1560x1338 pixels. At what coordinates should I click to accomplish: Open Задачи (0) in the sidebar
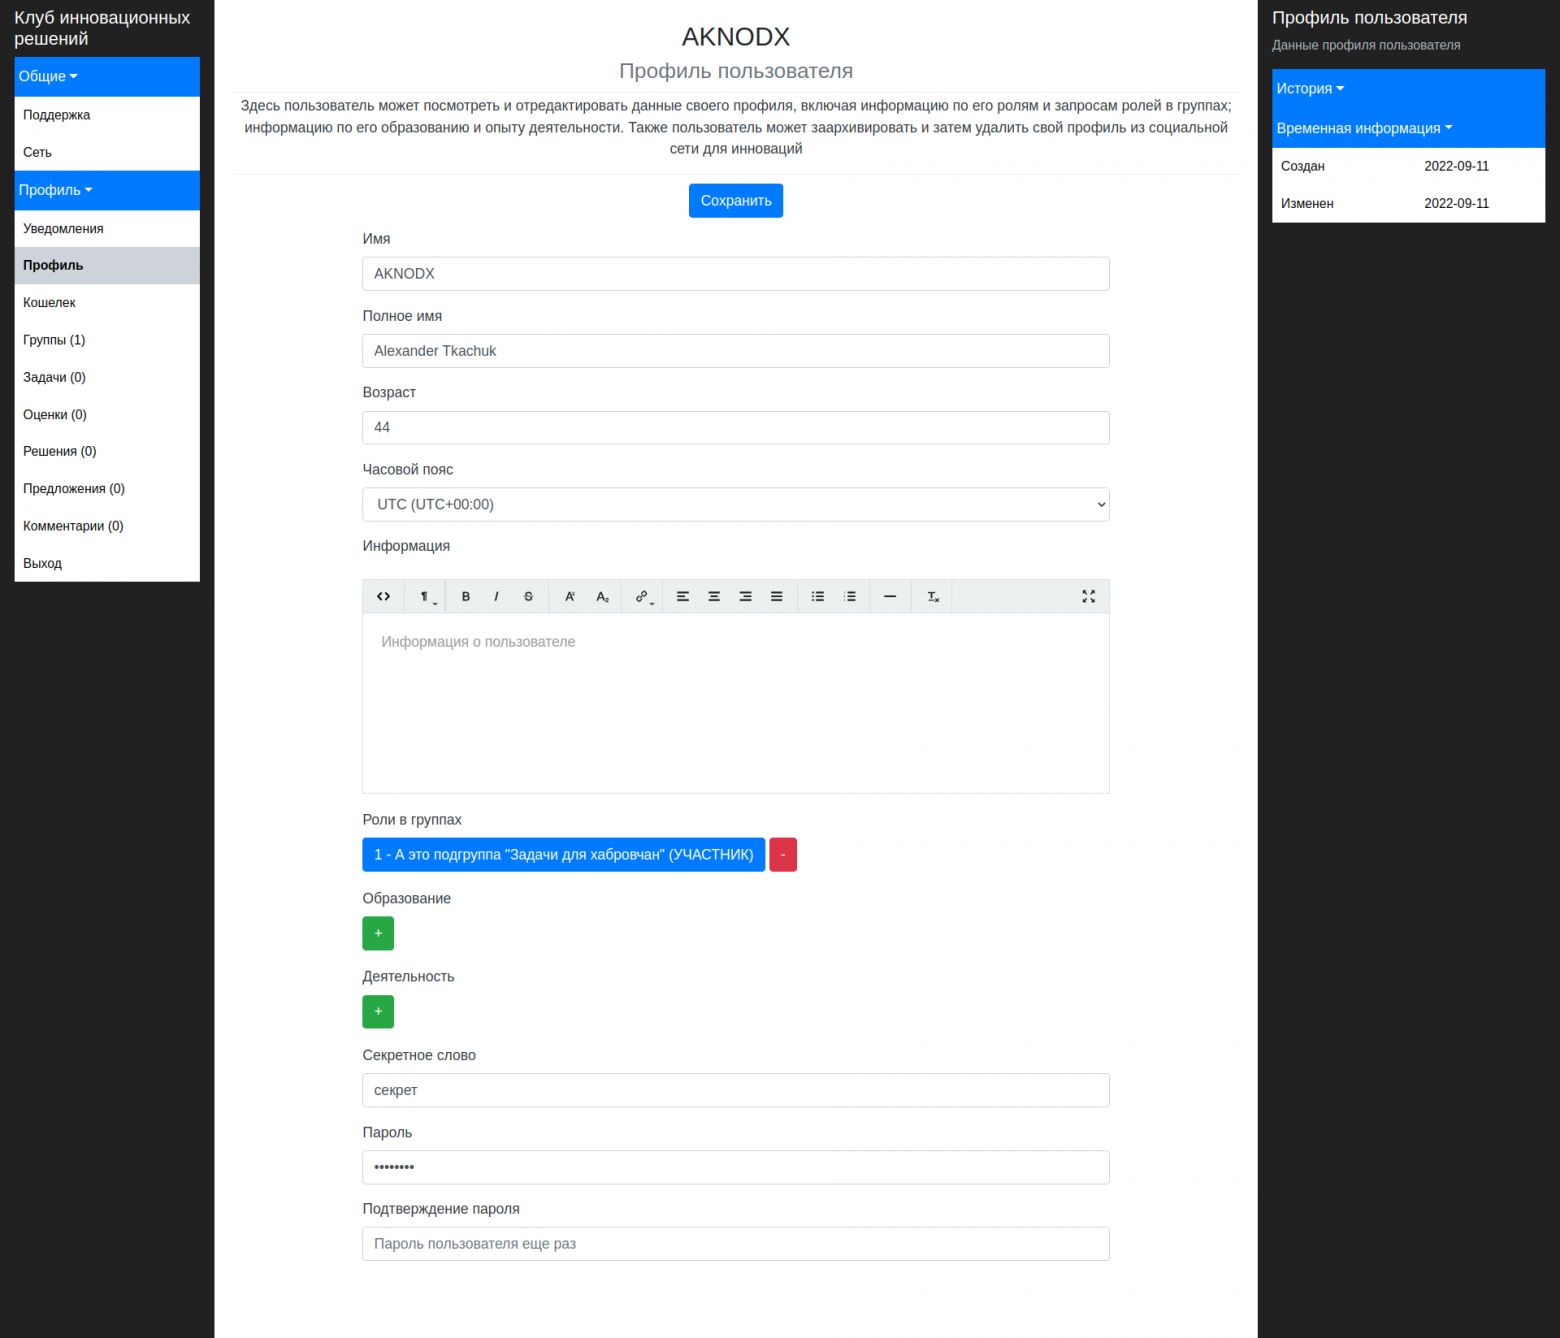107,377
